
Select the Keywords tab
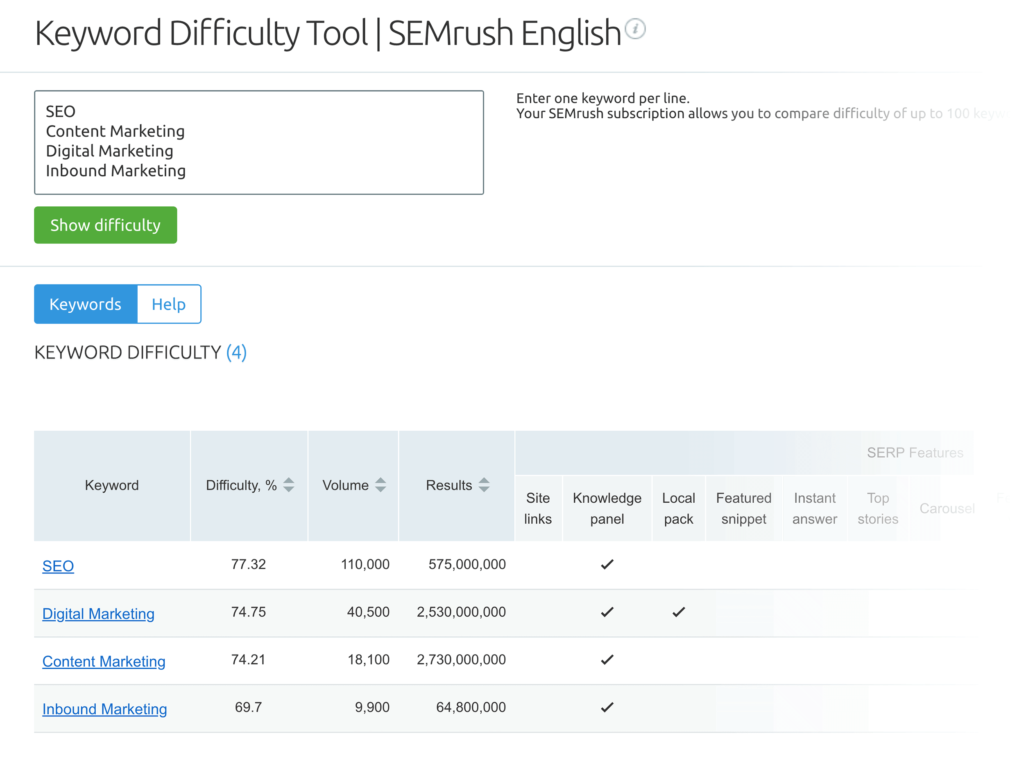(x=85, y=303)
